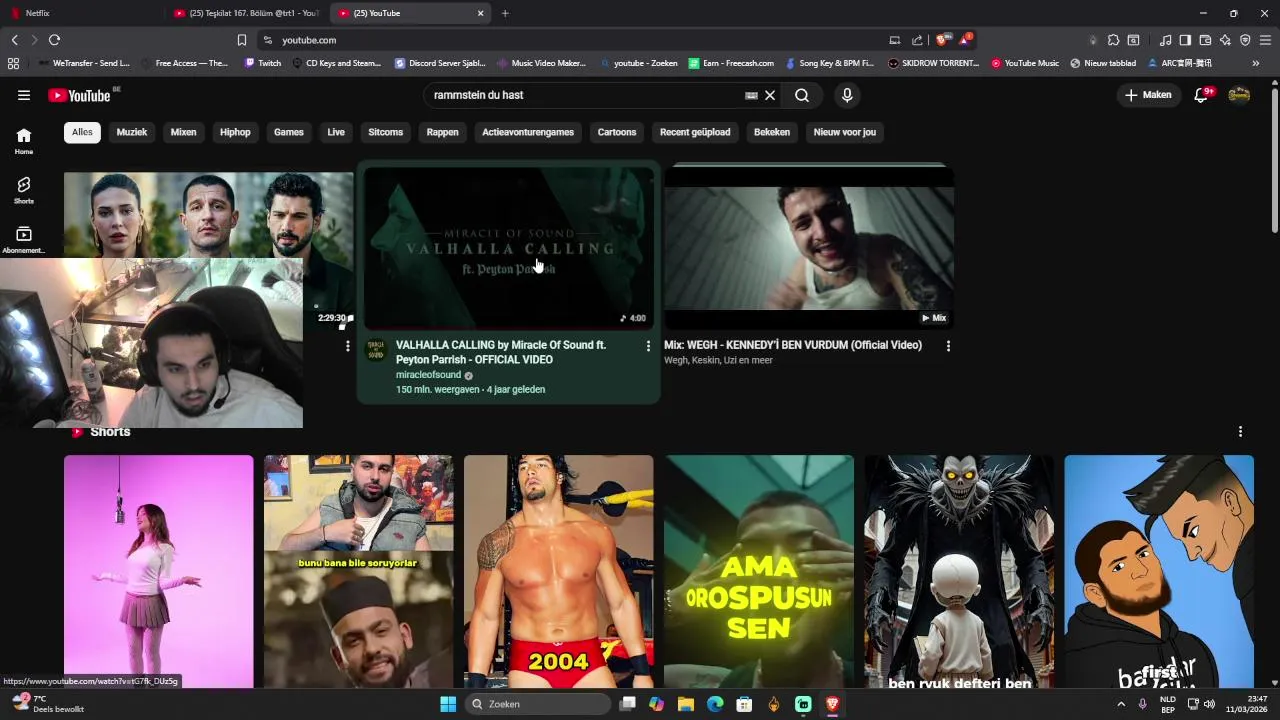The height and width of the screenshot is (720, 1280).
Task: Open the Windows Start menu
Action: [448, 704]
